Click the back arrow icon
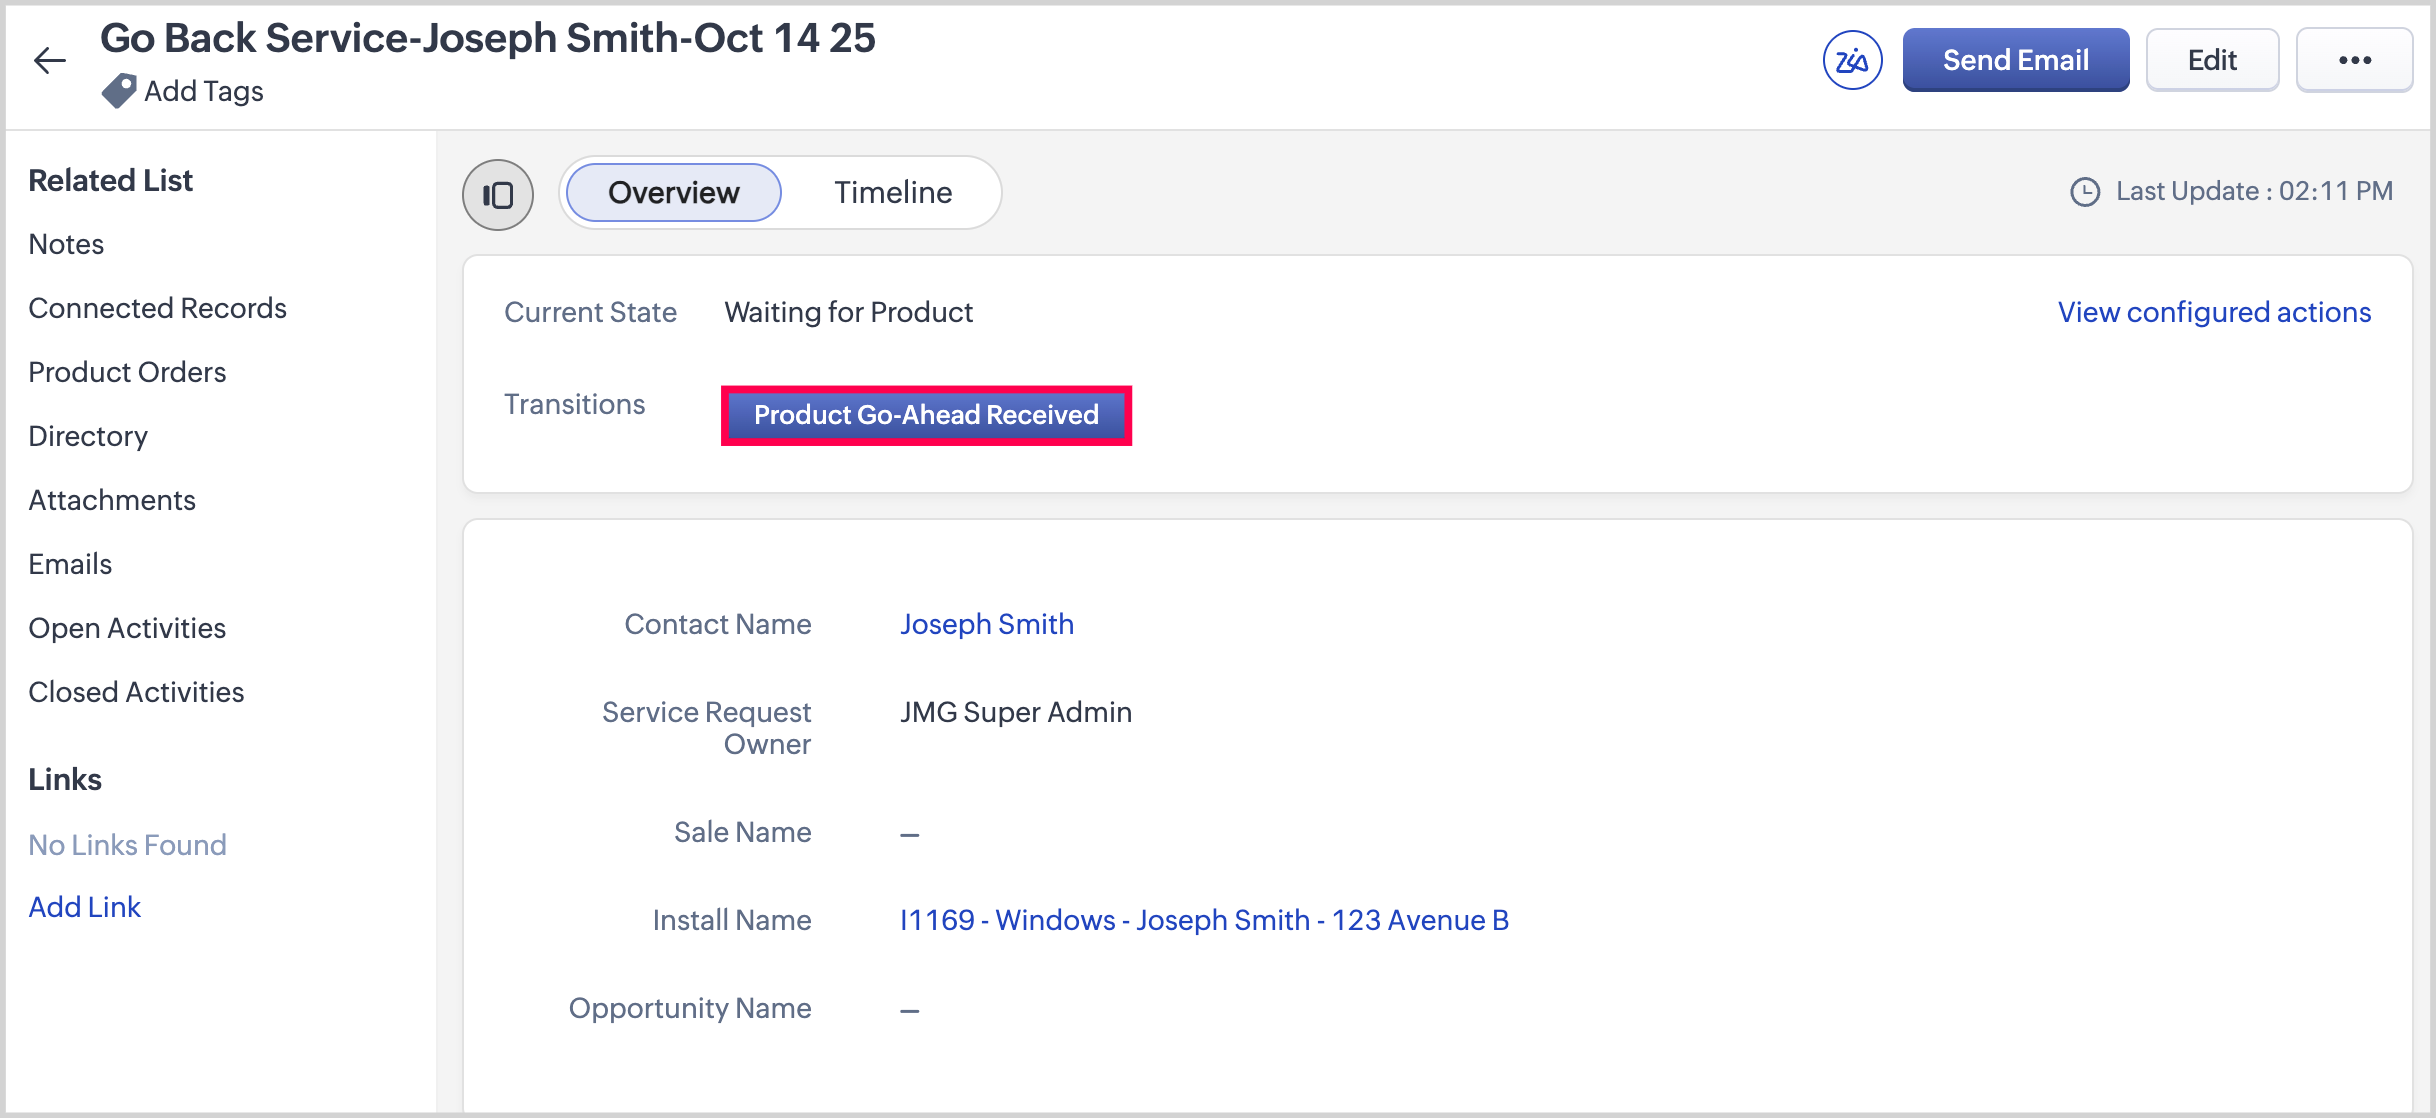This screenshot has height=1118, width=2436. coord(49,61)
